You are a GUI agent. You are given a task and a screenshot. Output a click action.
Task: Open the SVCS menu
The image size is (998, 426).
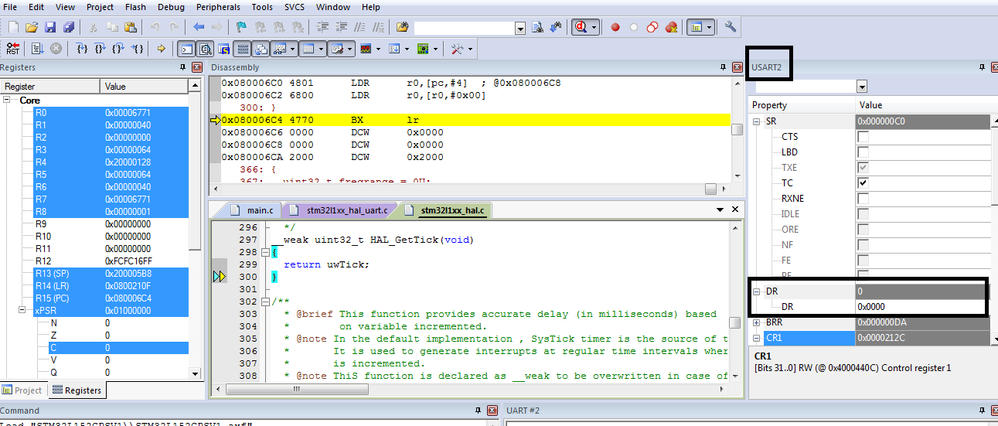[294, 7]
